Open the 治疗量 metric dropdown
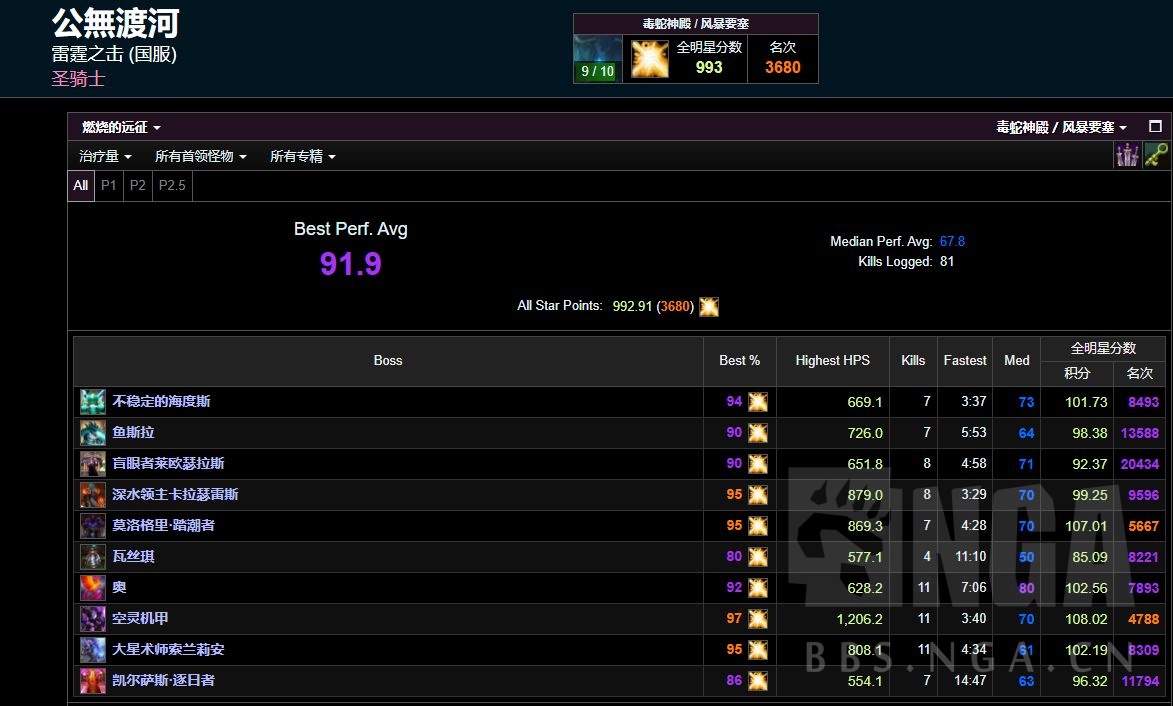Image resolution: width=1173 pixels, height=706 pixels. click(105, 156)
